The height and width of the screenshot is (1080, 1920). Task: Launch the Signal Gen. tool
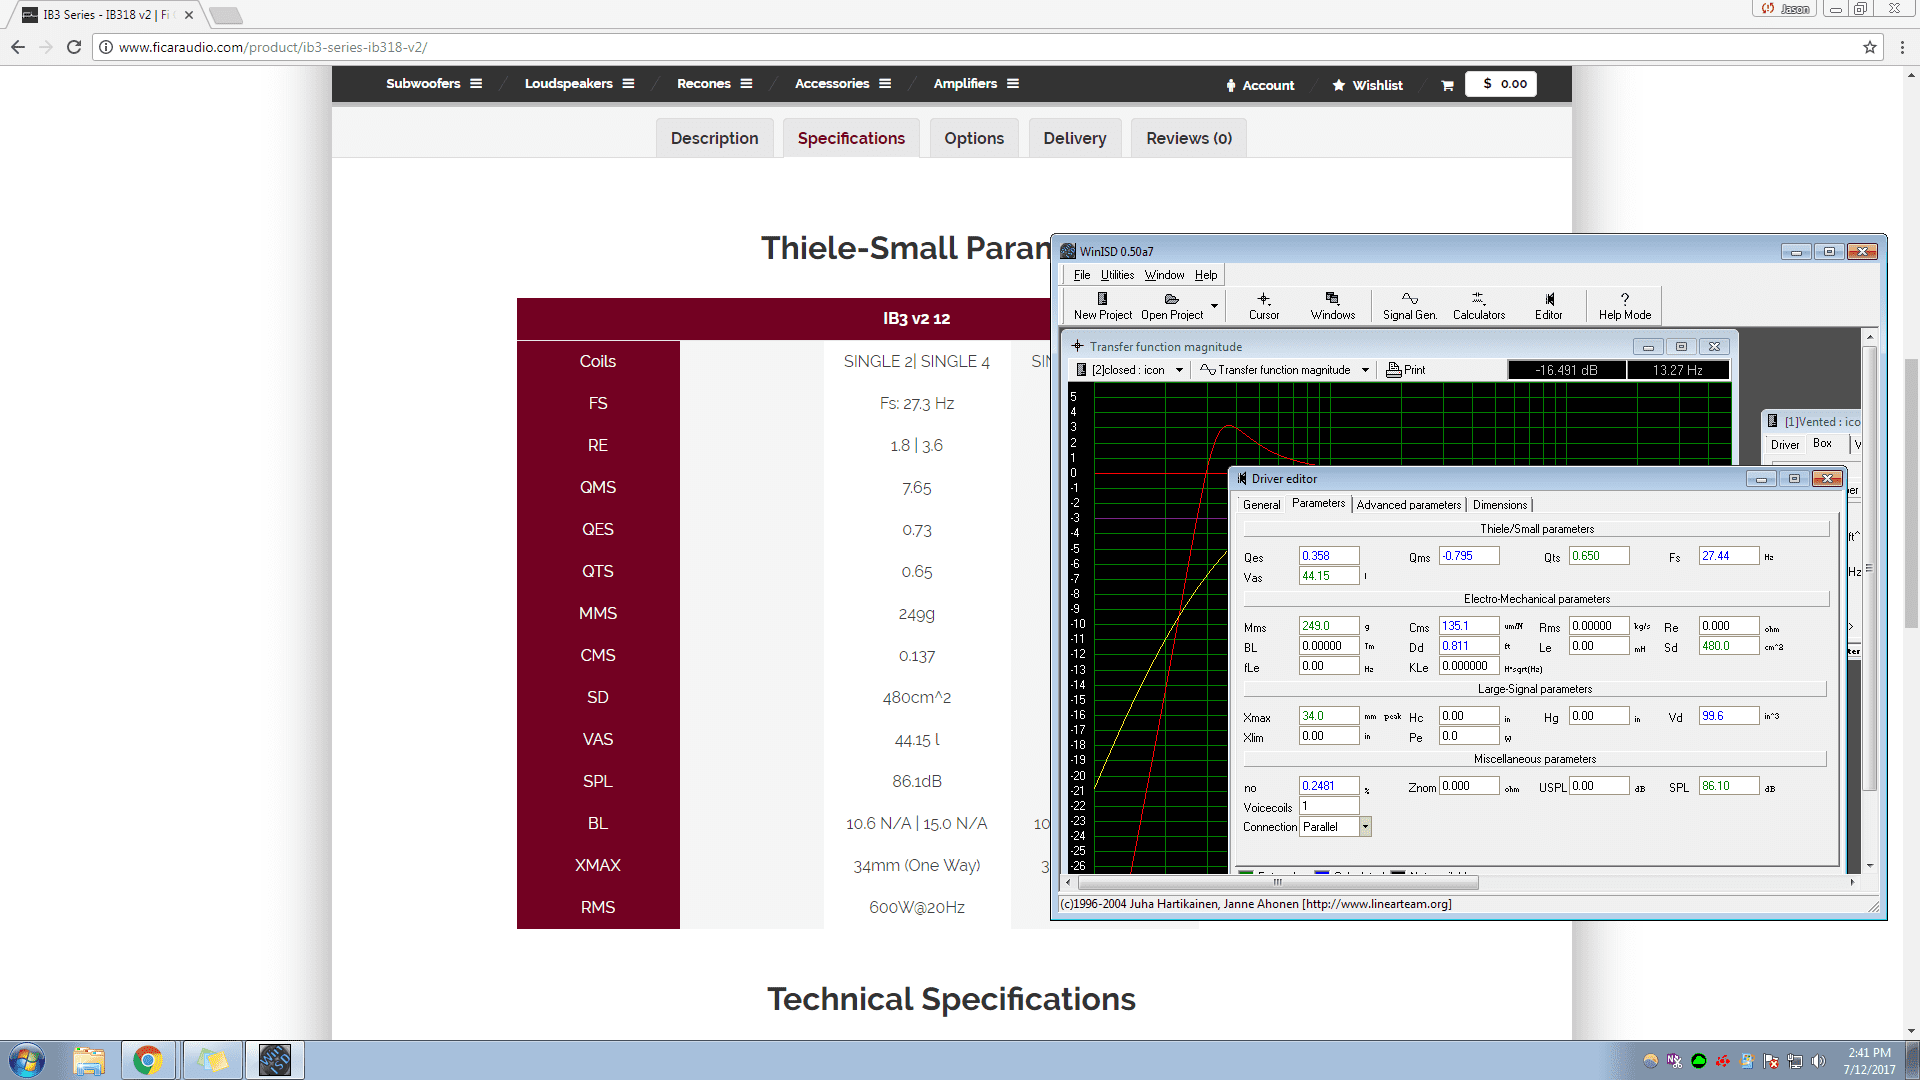1410,305
